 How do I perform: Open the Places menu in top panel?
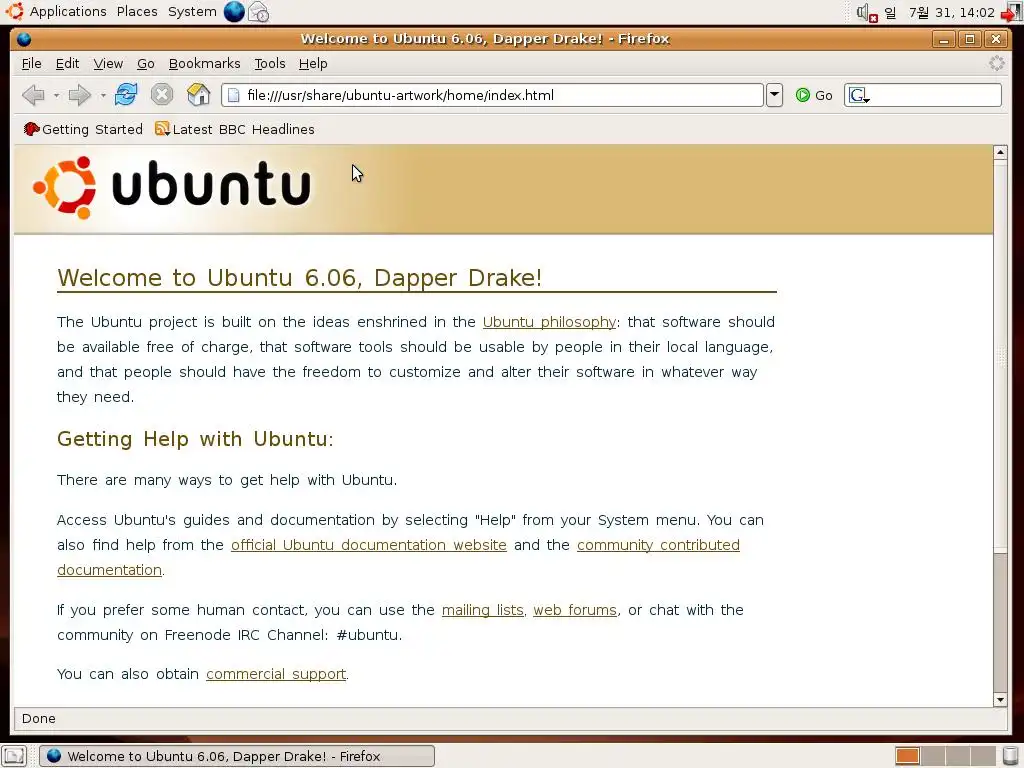(137, 12)
